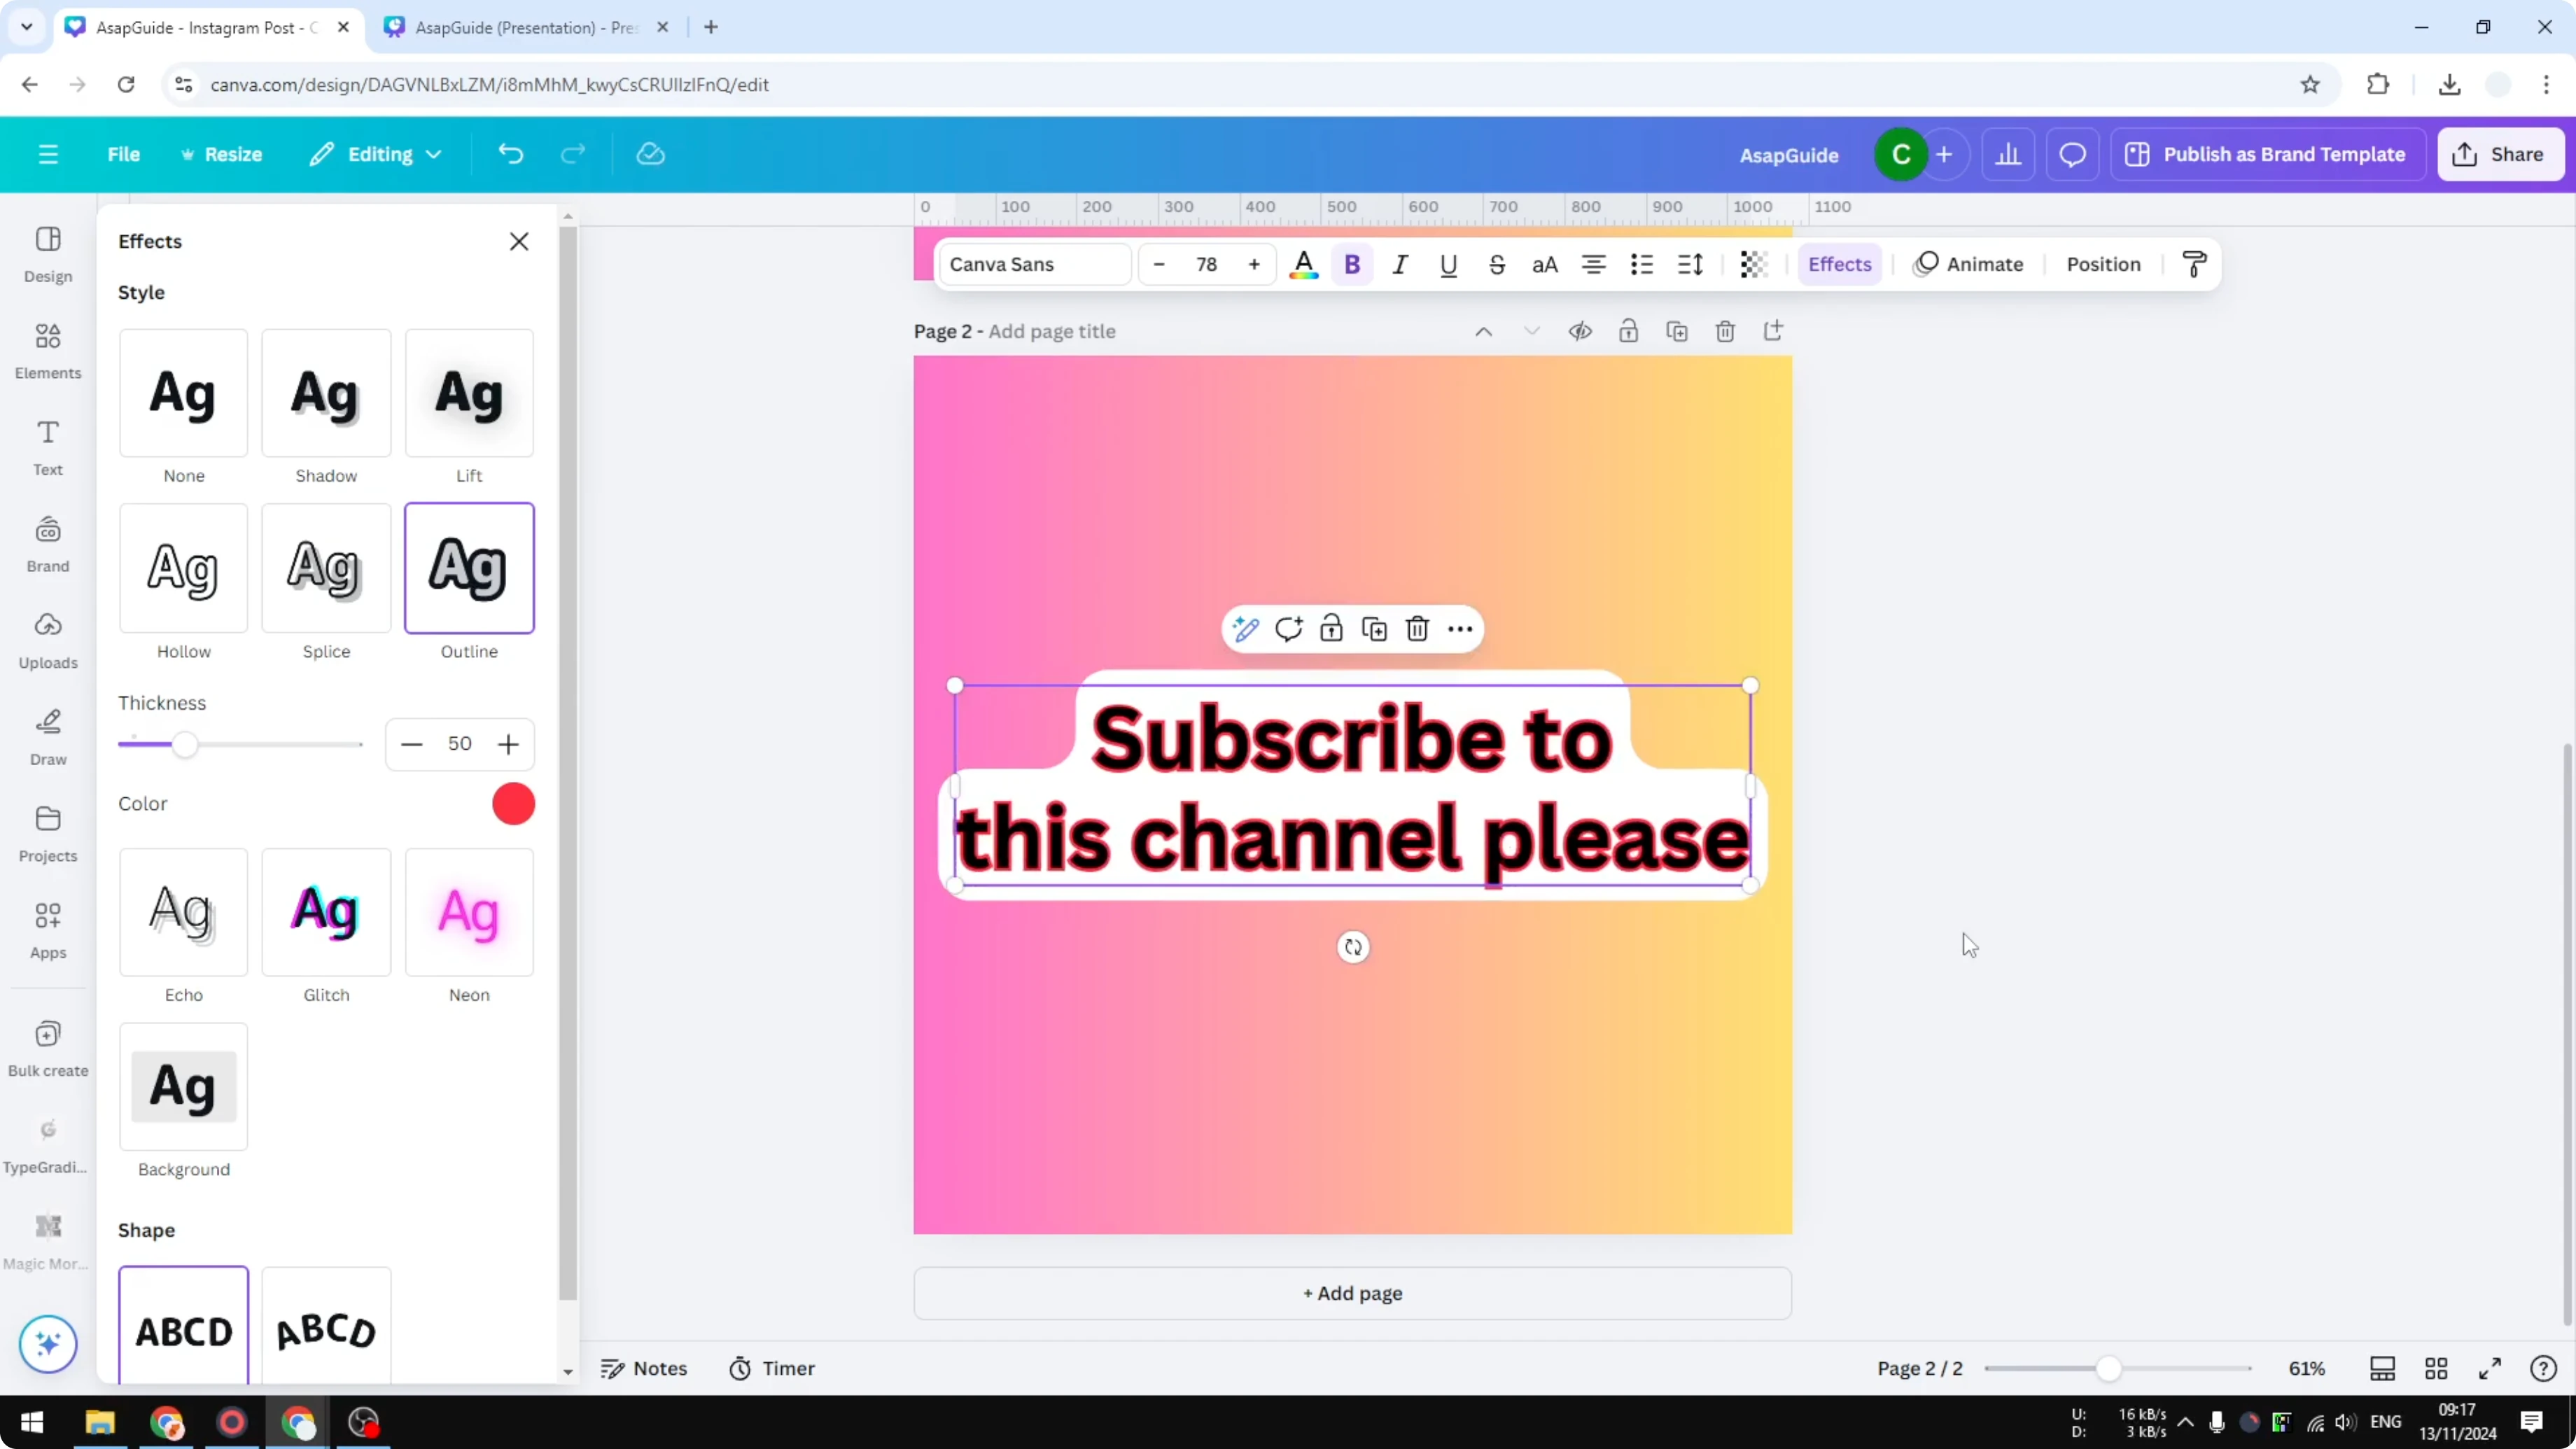Delete the selected text using the trash icon
This screenshot has height=1449, width=2576.
(x=1418, y=628)
